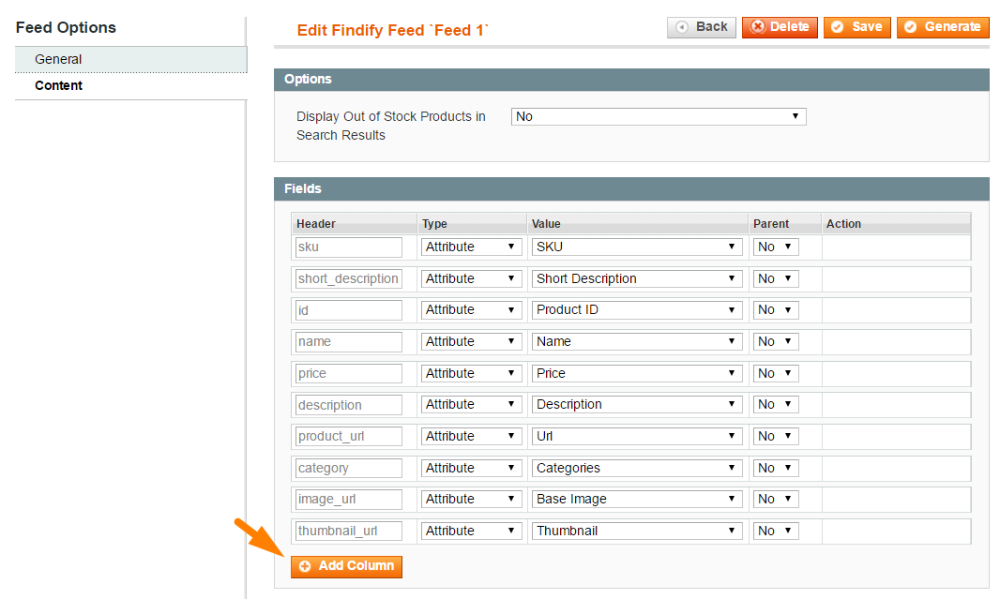
Task: Edit the short_description header field
Action: tap(348, 279)
